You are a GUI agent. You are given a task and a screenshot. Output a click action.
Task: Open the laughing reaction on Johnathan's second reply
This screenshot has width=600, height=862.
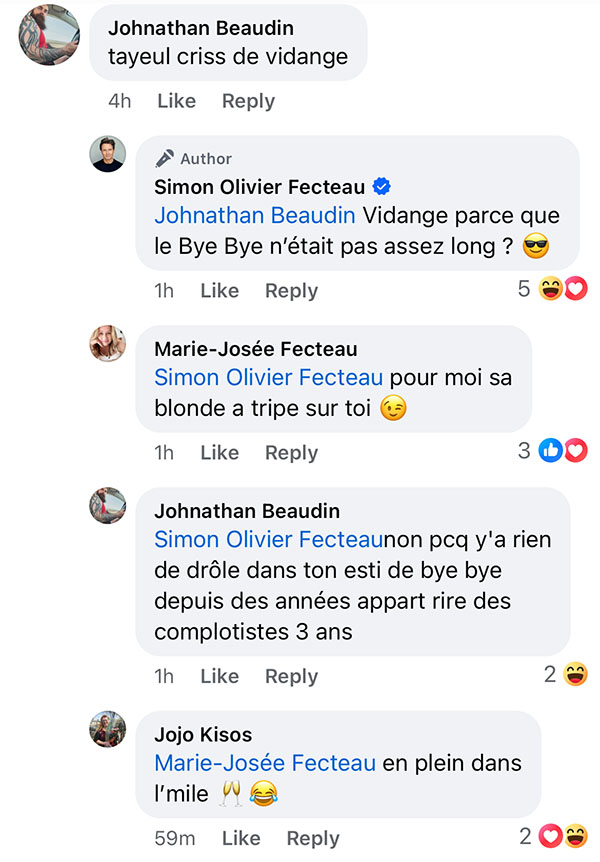[x=576, y=675]
